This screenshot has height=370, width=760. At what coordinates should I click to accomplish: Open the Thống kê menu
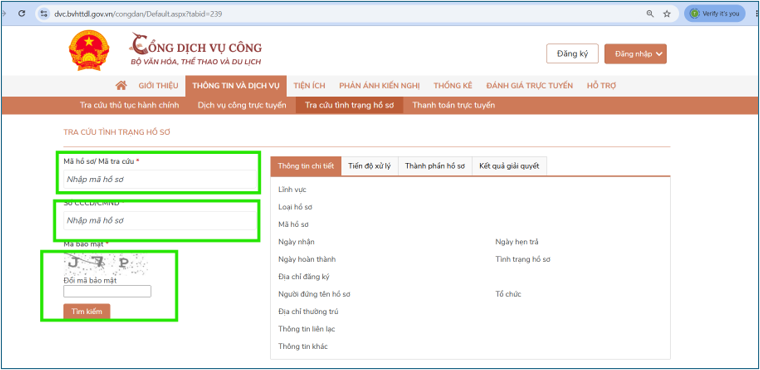tap(453, 86)
